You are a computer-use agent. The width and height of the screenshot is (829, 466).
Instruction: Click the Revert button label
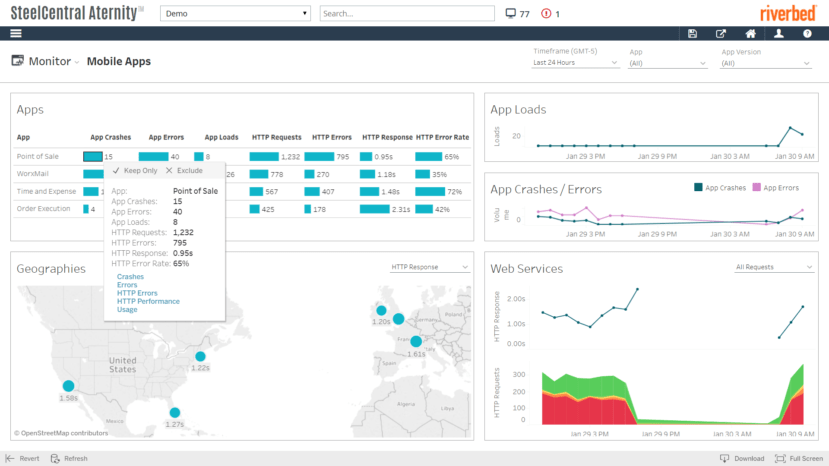(30, 459)
